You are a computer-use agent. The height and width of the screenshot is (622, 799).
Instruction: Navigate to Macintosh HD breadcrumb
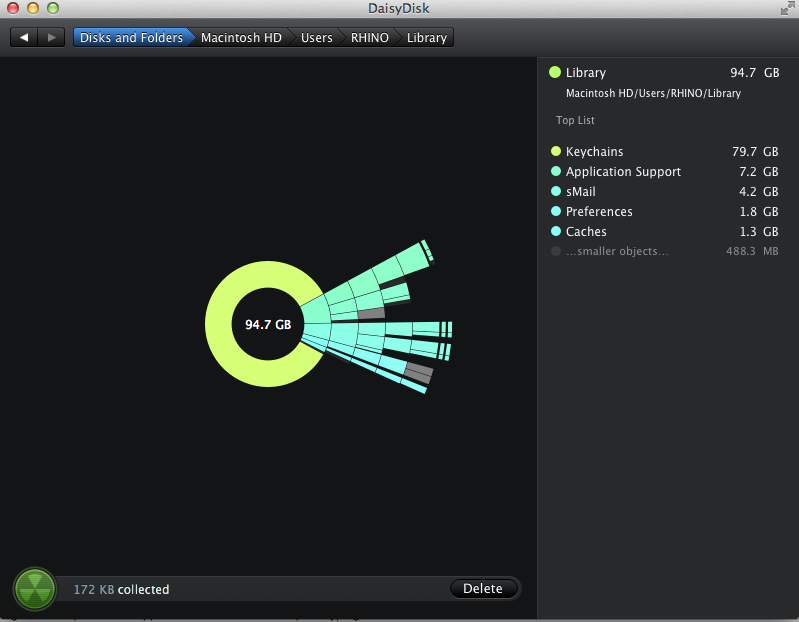point(241,38)
